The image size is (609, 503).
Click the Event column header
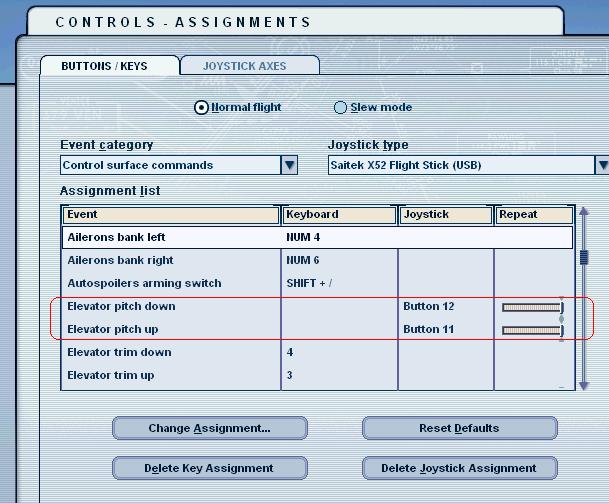[171, 215]
